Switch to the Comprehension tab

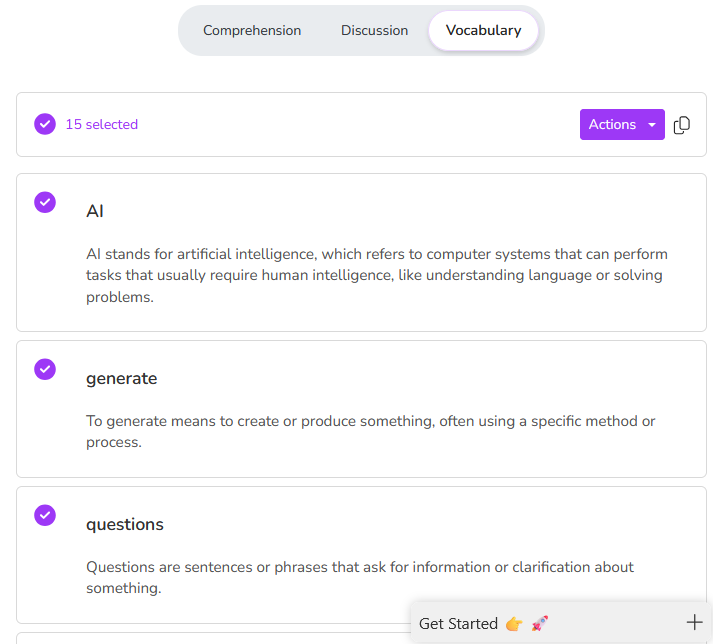click(252, 31)
